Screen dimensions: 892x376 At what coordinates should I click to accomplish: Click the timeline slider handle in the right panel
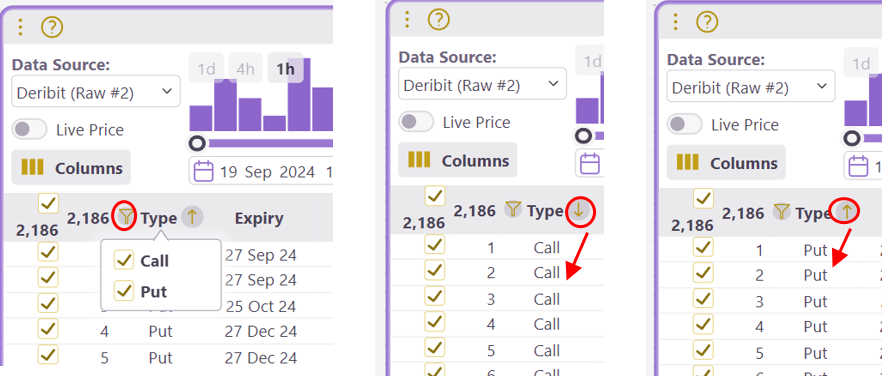(x=852, y=138)
